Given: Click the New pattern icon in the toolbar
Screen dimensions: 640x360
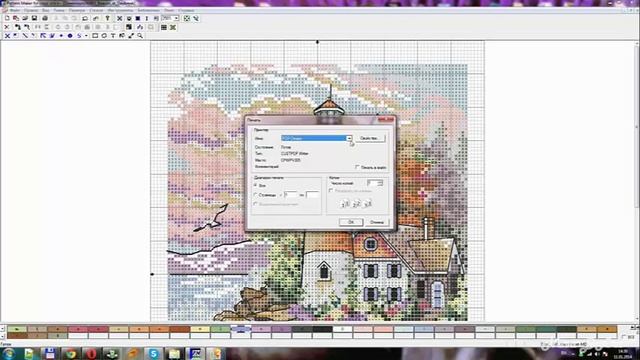Looking at the screenshot, I should tap(7, 18).
